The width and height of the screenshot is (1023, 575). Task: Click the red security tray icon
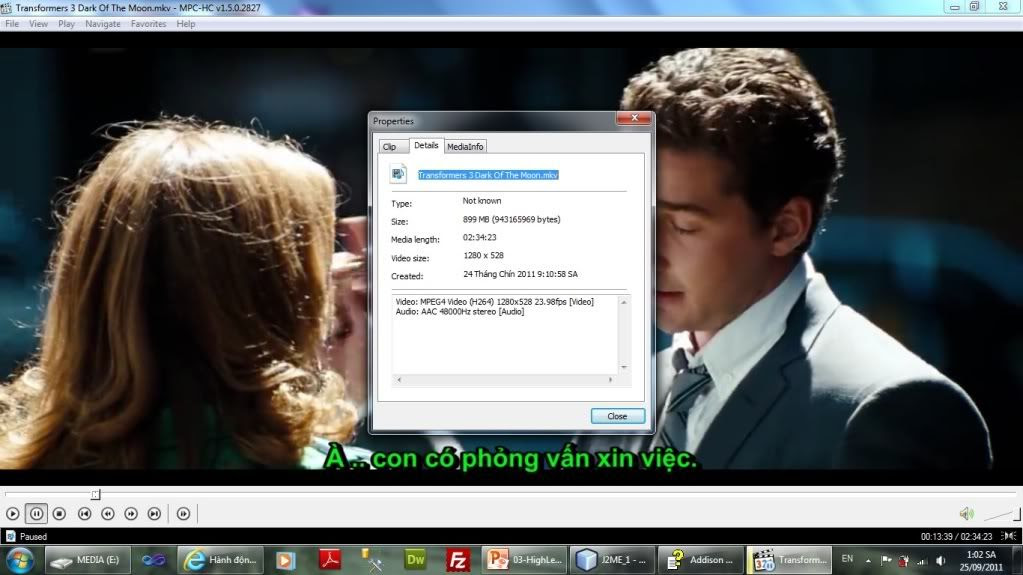click(904, 561)
